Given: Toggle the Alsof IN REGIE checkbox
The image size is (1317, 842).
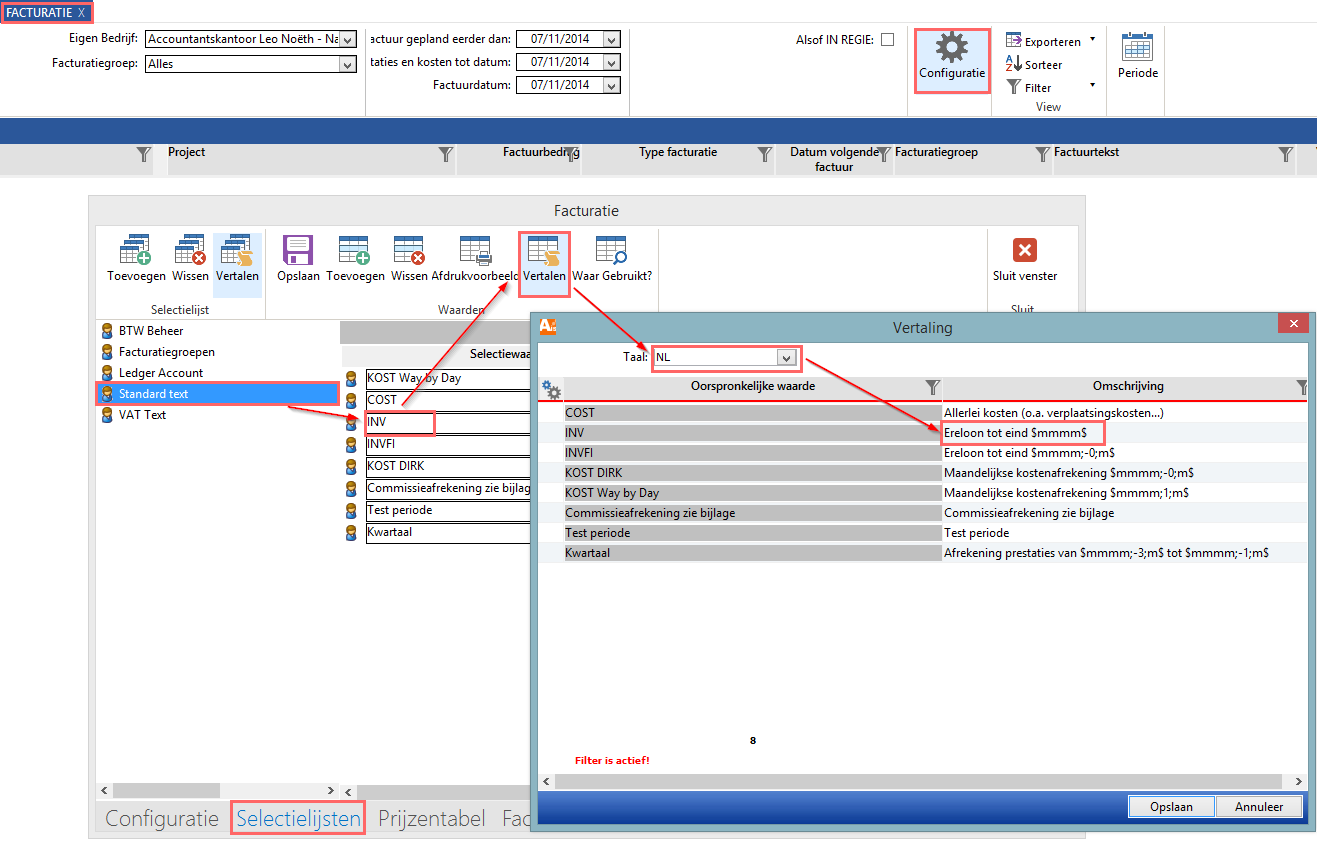Looking at the screenshot, I should coord(887,40).
